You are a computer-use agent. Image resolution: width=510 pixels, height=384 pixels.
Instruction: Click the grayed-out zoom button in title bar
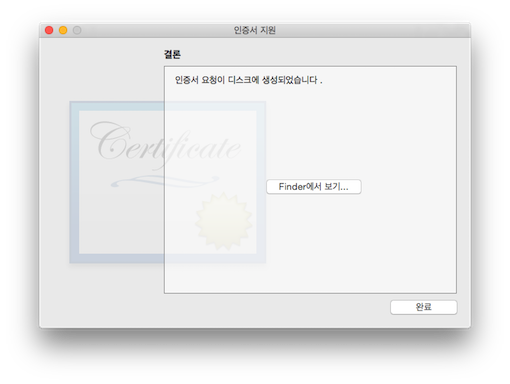(77, 30)
